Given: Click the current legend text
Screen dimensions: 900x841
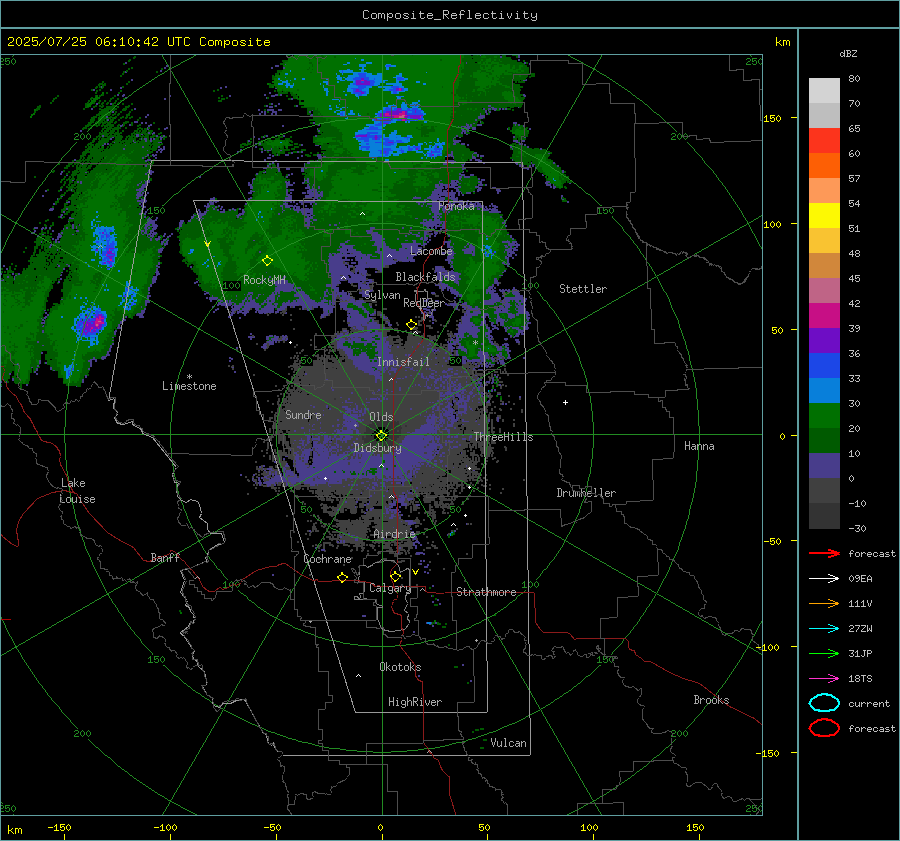Looking at the screenshot, I should pyautogui.click(x=868, y=703).
